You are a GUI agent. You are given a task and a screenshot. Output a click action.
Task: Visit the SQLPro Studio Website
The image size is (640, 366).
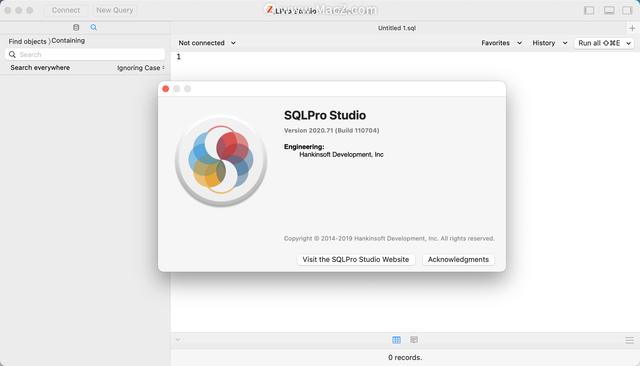point(356,260)
